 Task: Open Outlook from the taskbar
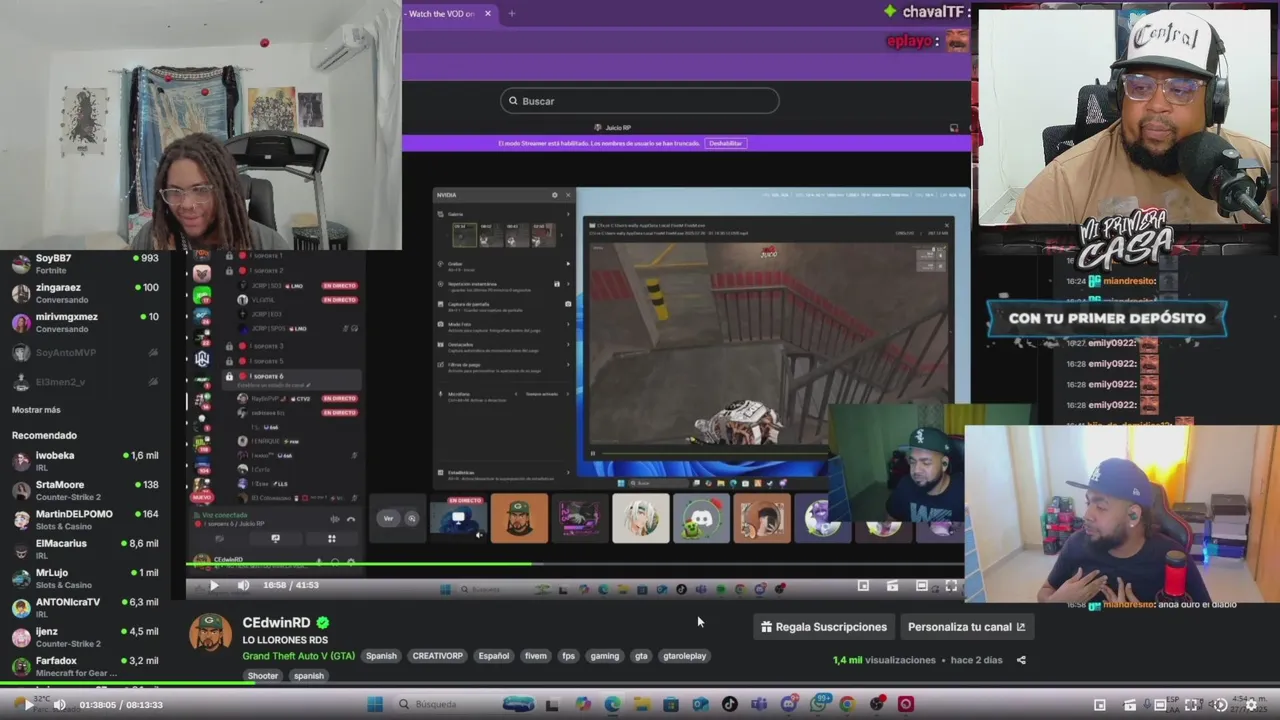[700, 705]
